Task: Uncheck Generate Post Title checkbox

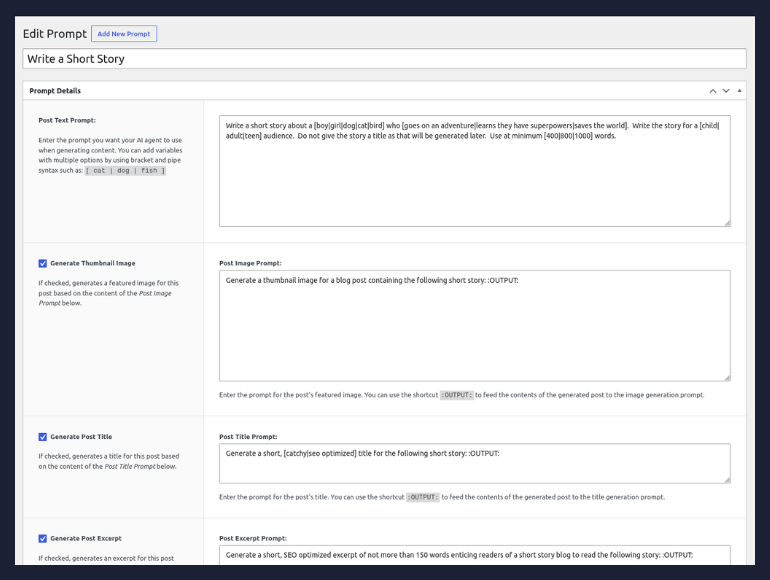Action: [x=43, y=437]
